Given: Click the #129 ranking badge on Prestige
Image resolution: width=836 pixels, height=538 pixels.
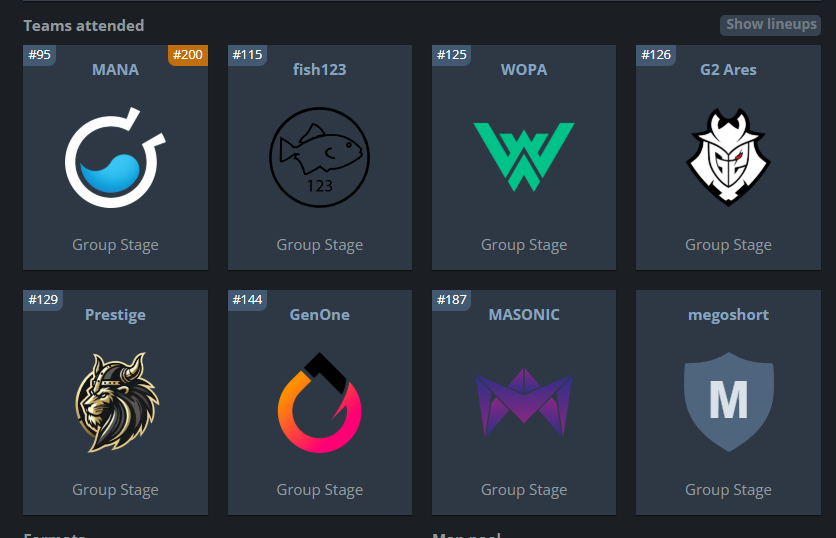Looking at the screenshot, I should tap(43, 300).
